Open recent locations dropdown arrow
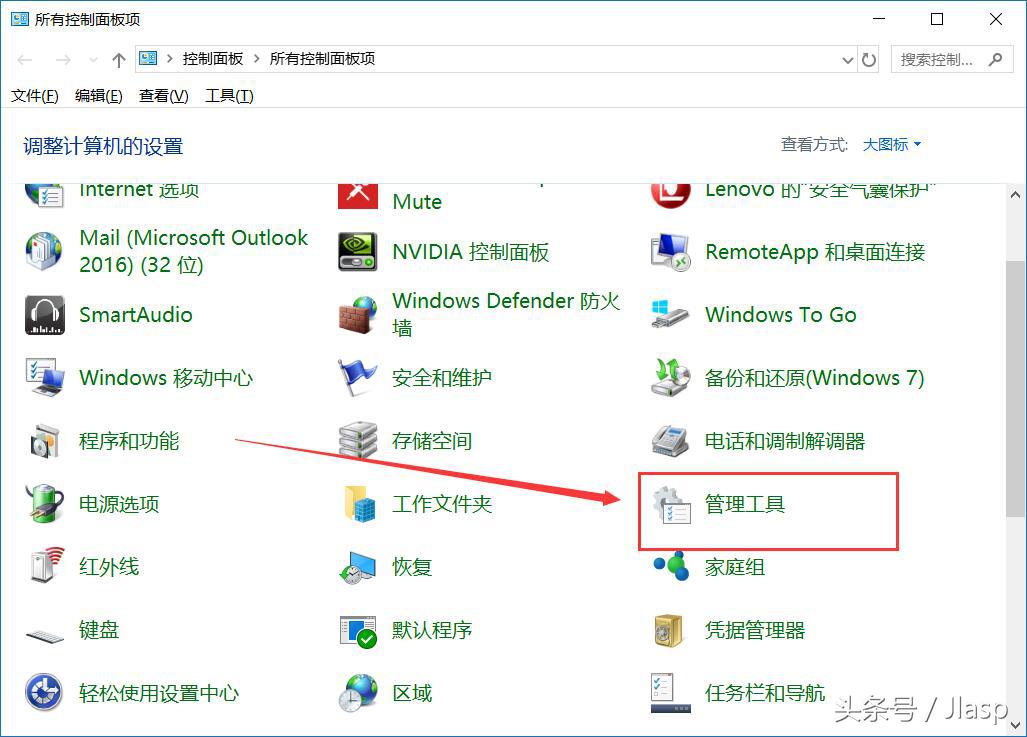1027x737 pixels. coord(93,60)
